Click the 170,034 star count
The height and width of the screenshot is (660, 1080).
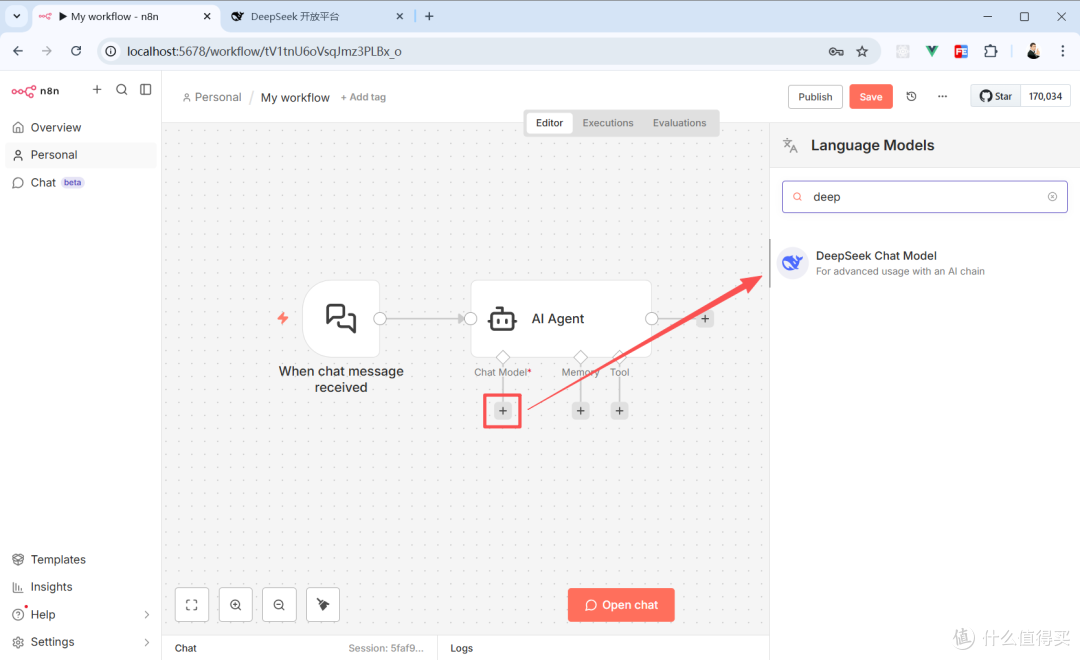pyautogui.click(x=1046, y=96)
